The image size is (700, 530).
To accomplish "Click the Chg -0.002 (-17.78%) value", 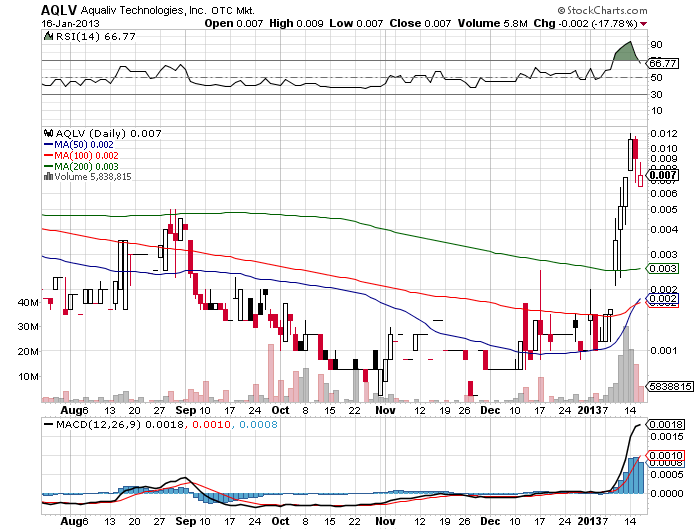I will pos(585,23).
